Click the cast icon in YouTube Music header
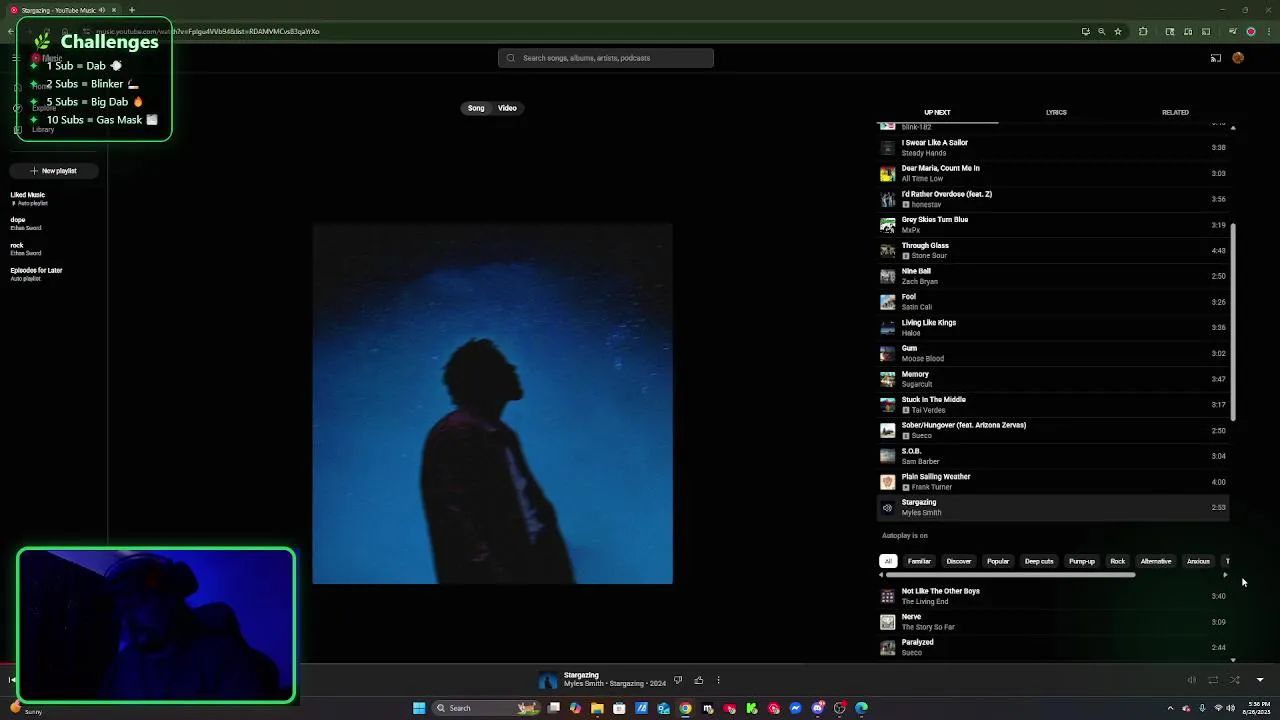The width and height of the screenshot is (1280, 720). click(x=1216, y=58)
